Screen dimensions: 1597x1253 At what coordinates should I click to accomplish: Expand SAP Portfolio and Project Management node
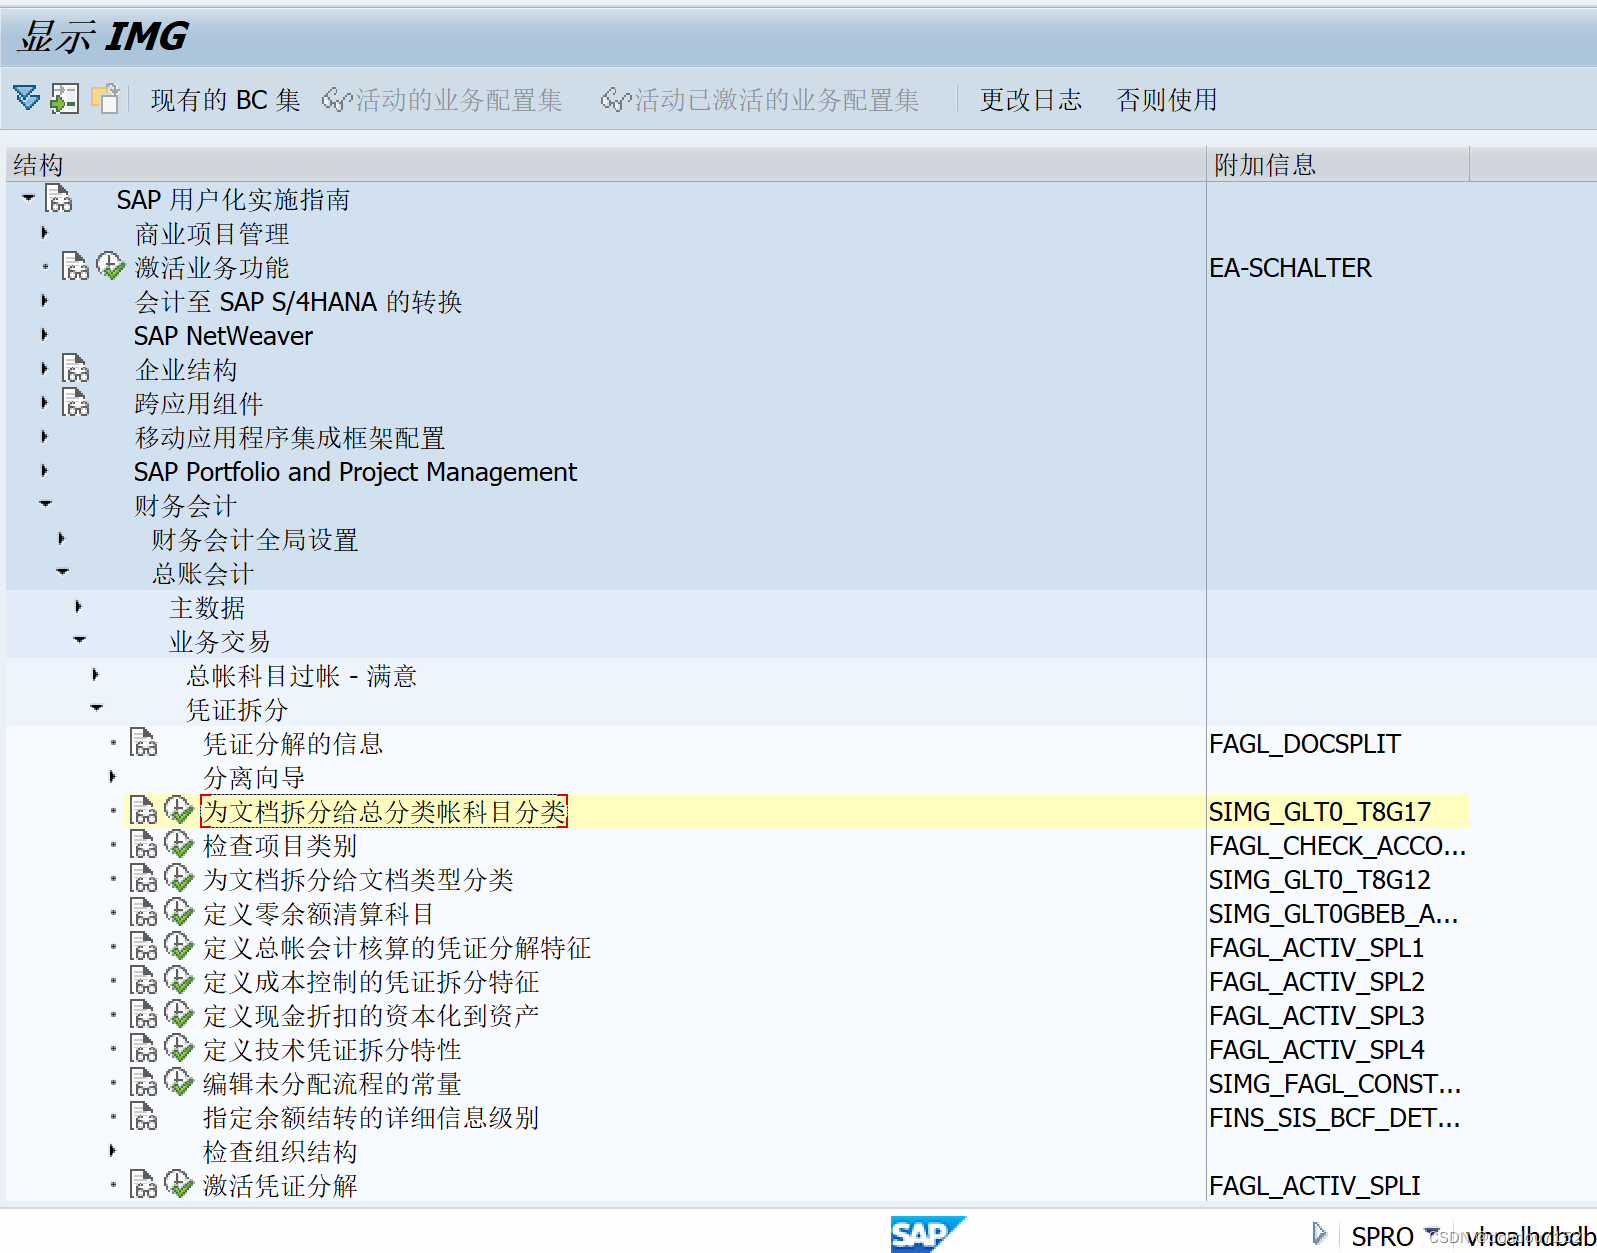44,471
